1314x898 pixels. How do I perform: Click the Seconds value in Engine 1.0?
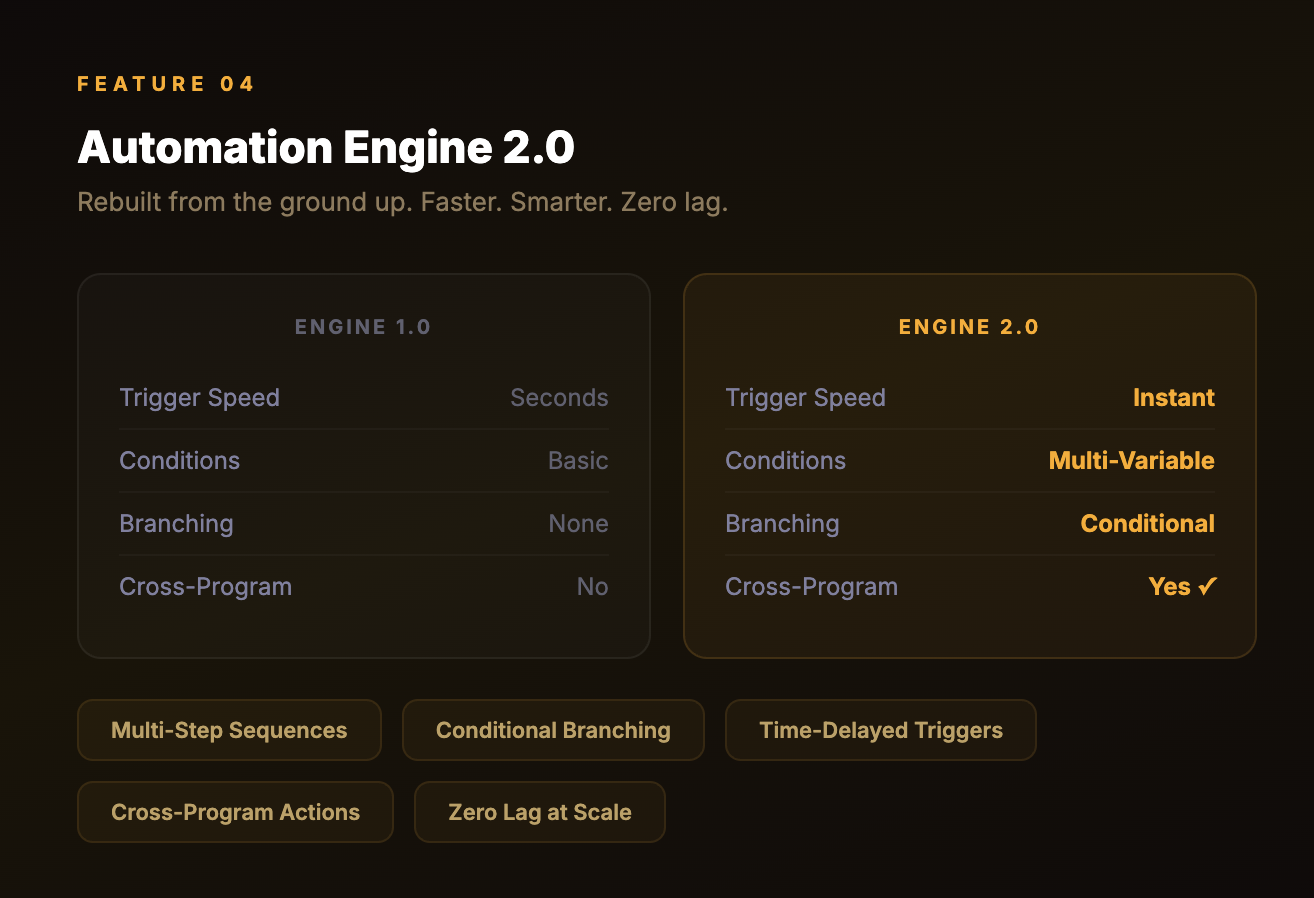tap(559, 398)
